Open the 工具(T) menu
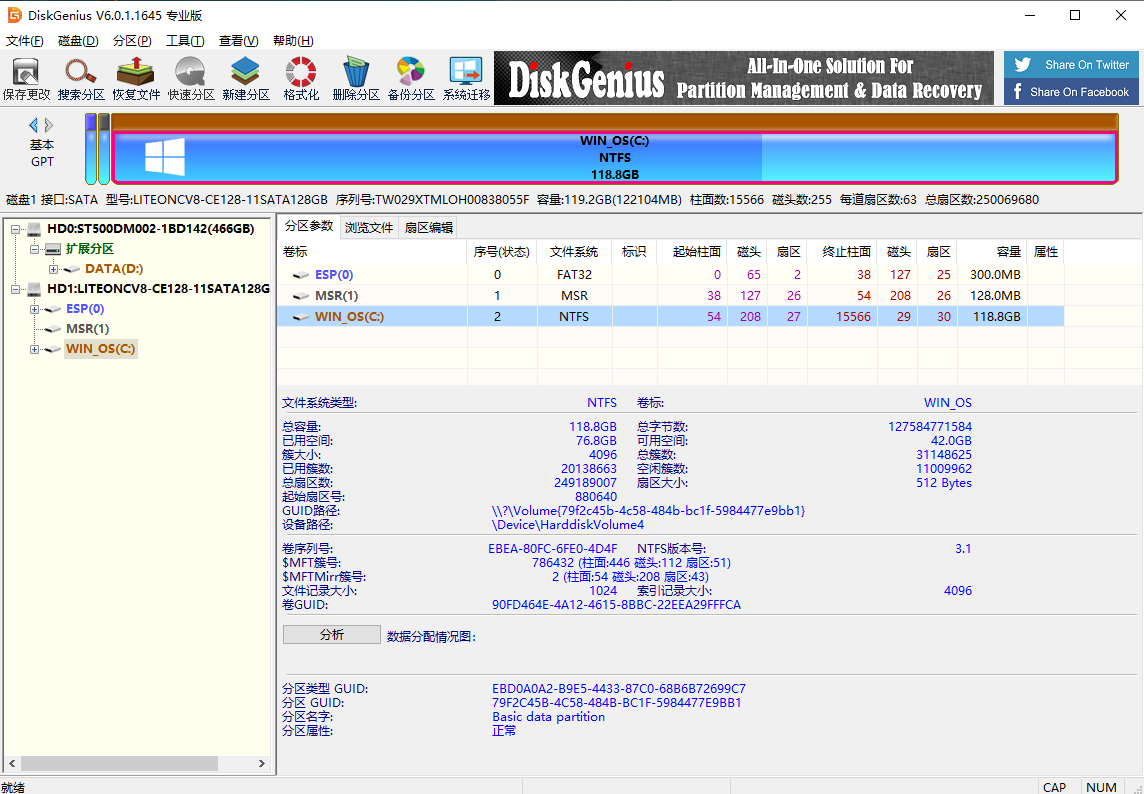1144x794 pixels. (x=185, y=41)
